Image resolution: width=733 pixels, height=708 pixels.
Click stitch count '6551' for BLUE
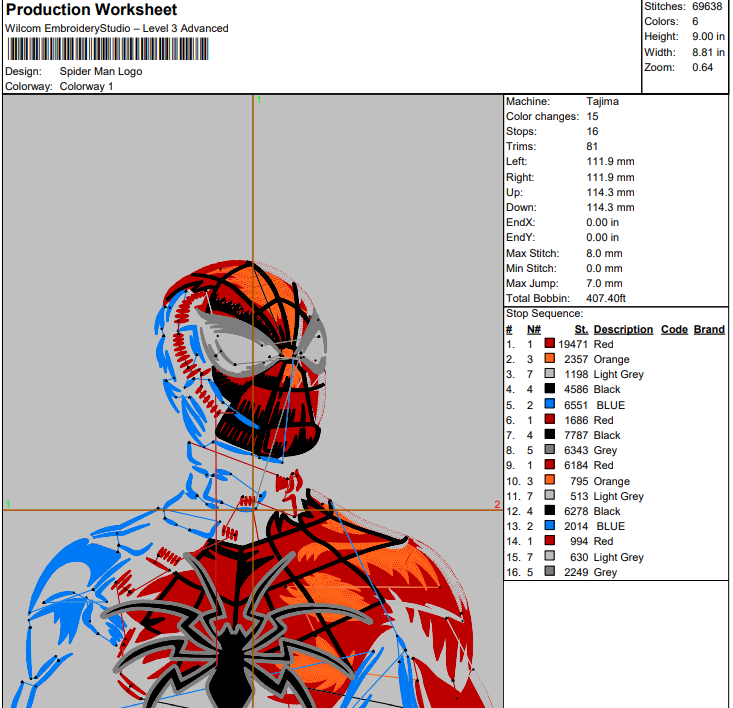576,405
